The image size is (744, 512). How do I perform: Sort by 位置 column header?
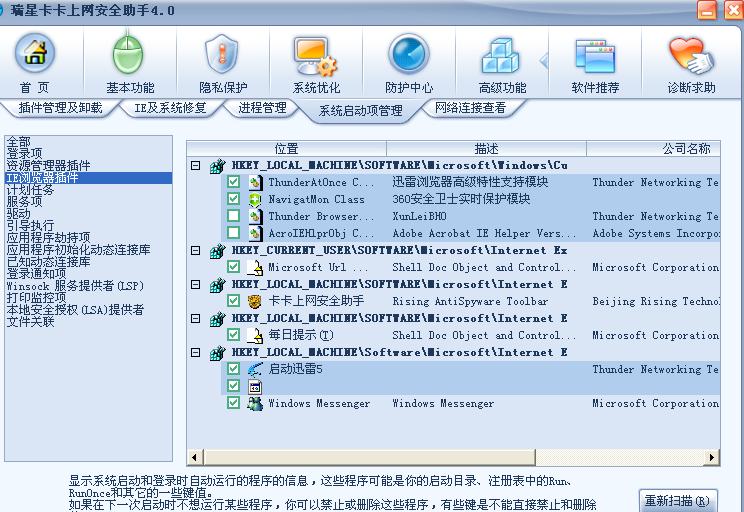(287, 149)
